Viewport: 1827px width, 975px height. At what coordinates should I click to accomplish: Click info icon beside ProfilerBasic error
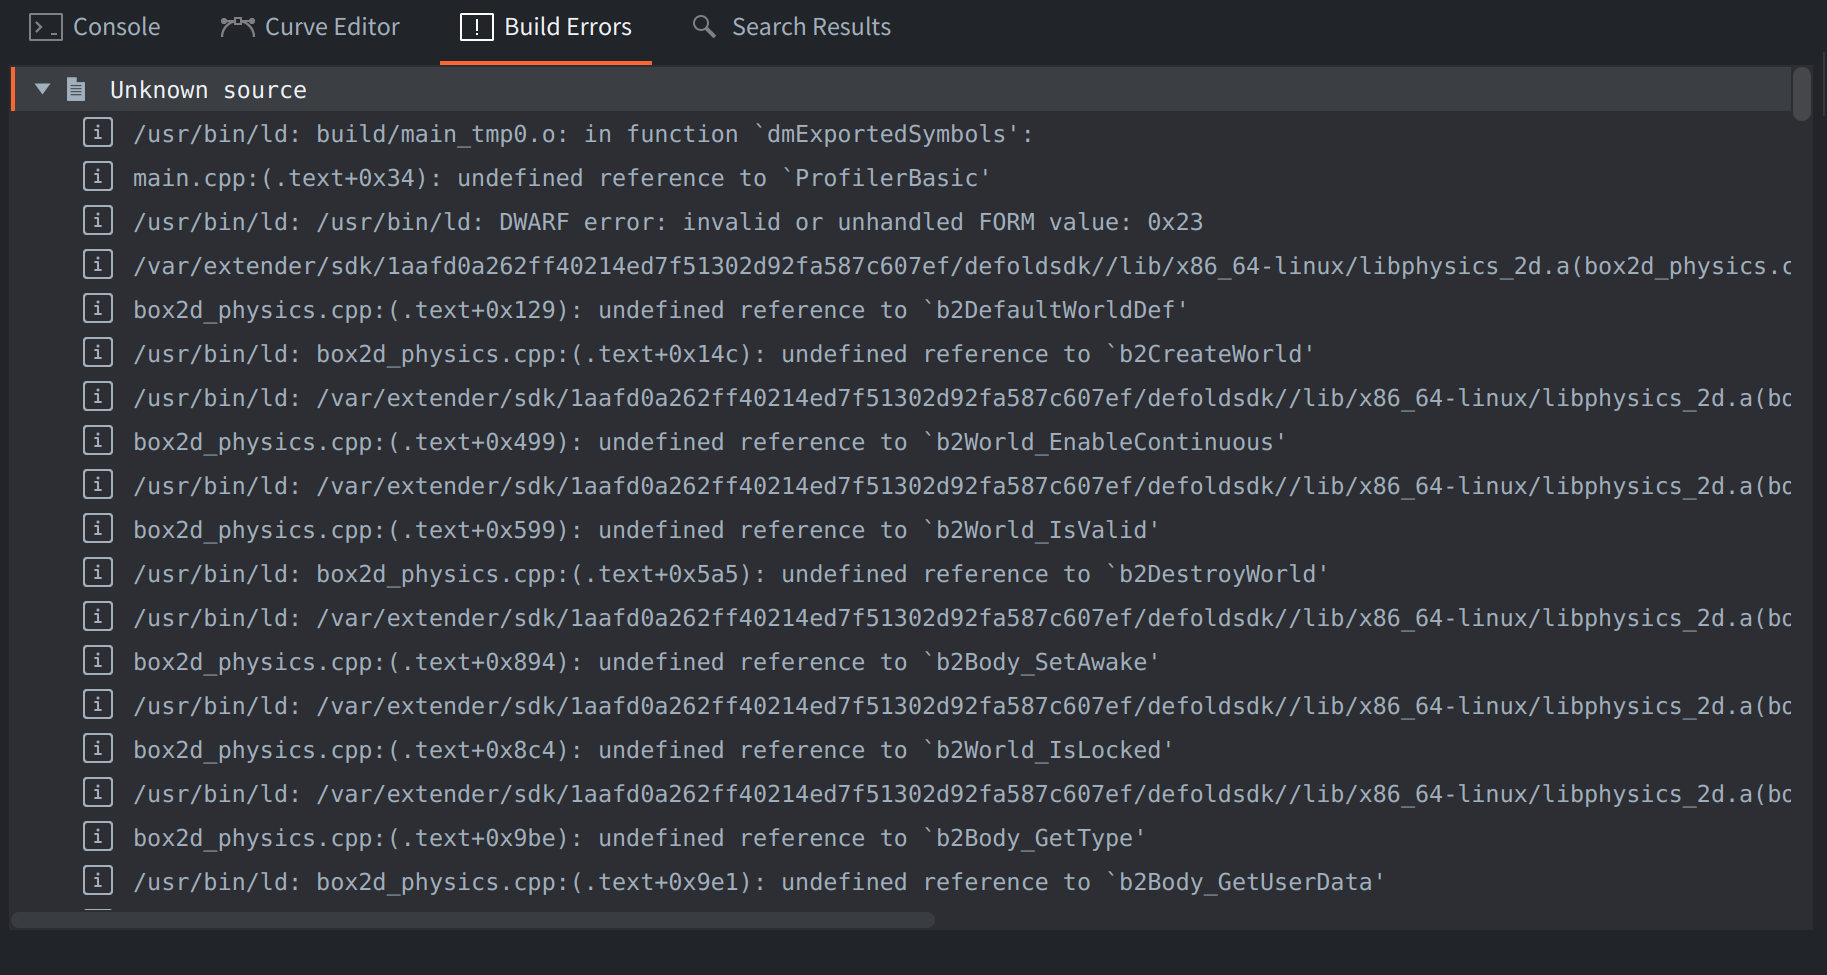coord(97,177)
